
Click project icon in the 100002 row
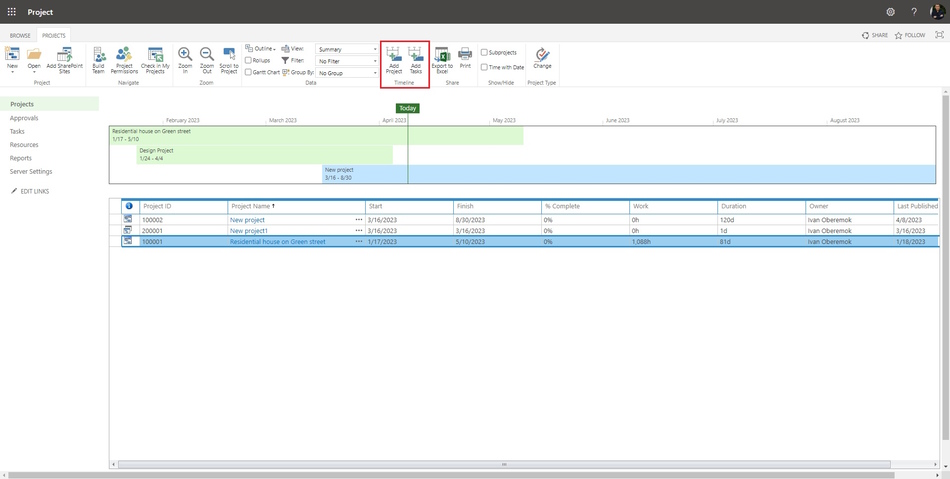point(128,220)
